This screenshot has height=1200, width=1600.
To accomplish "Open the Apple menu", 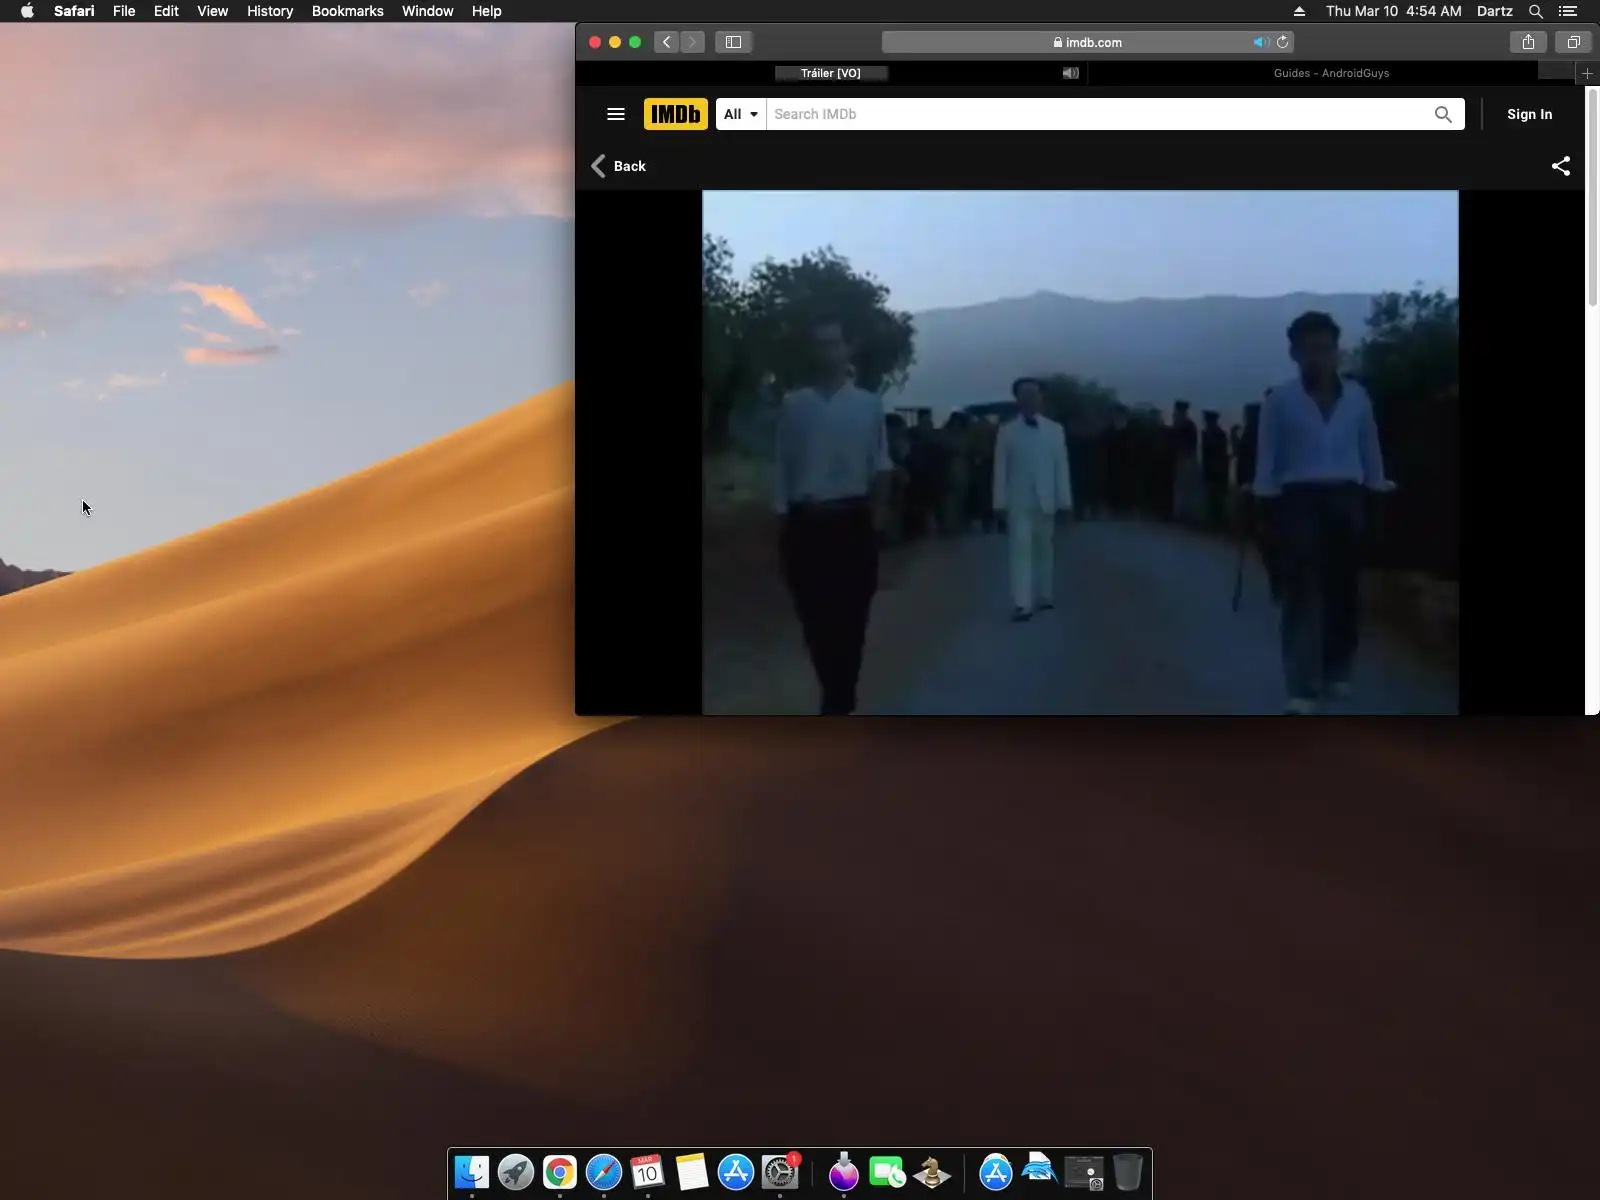I will [27, 11].
